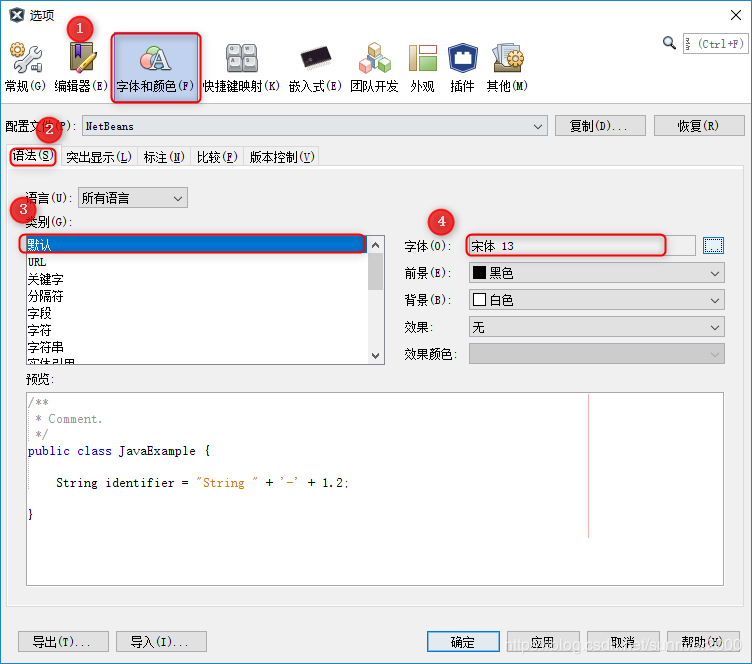The height and width of the screenshot is (664, 752).
Task: Click the 应用 apply button
Action: tap(543, 641)
